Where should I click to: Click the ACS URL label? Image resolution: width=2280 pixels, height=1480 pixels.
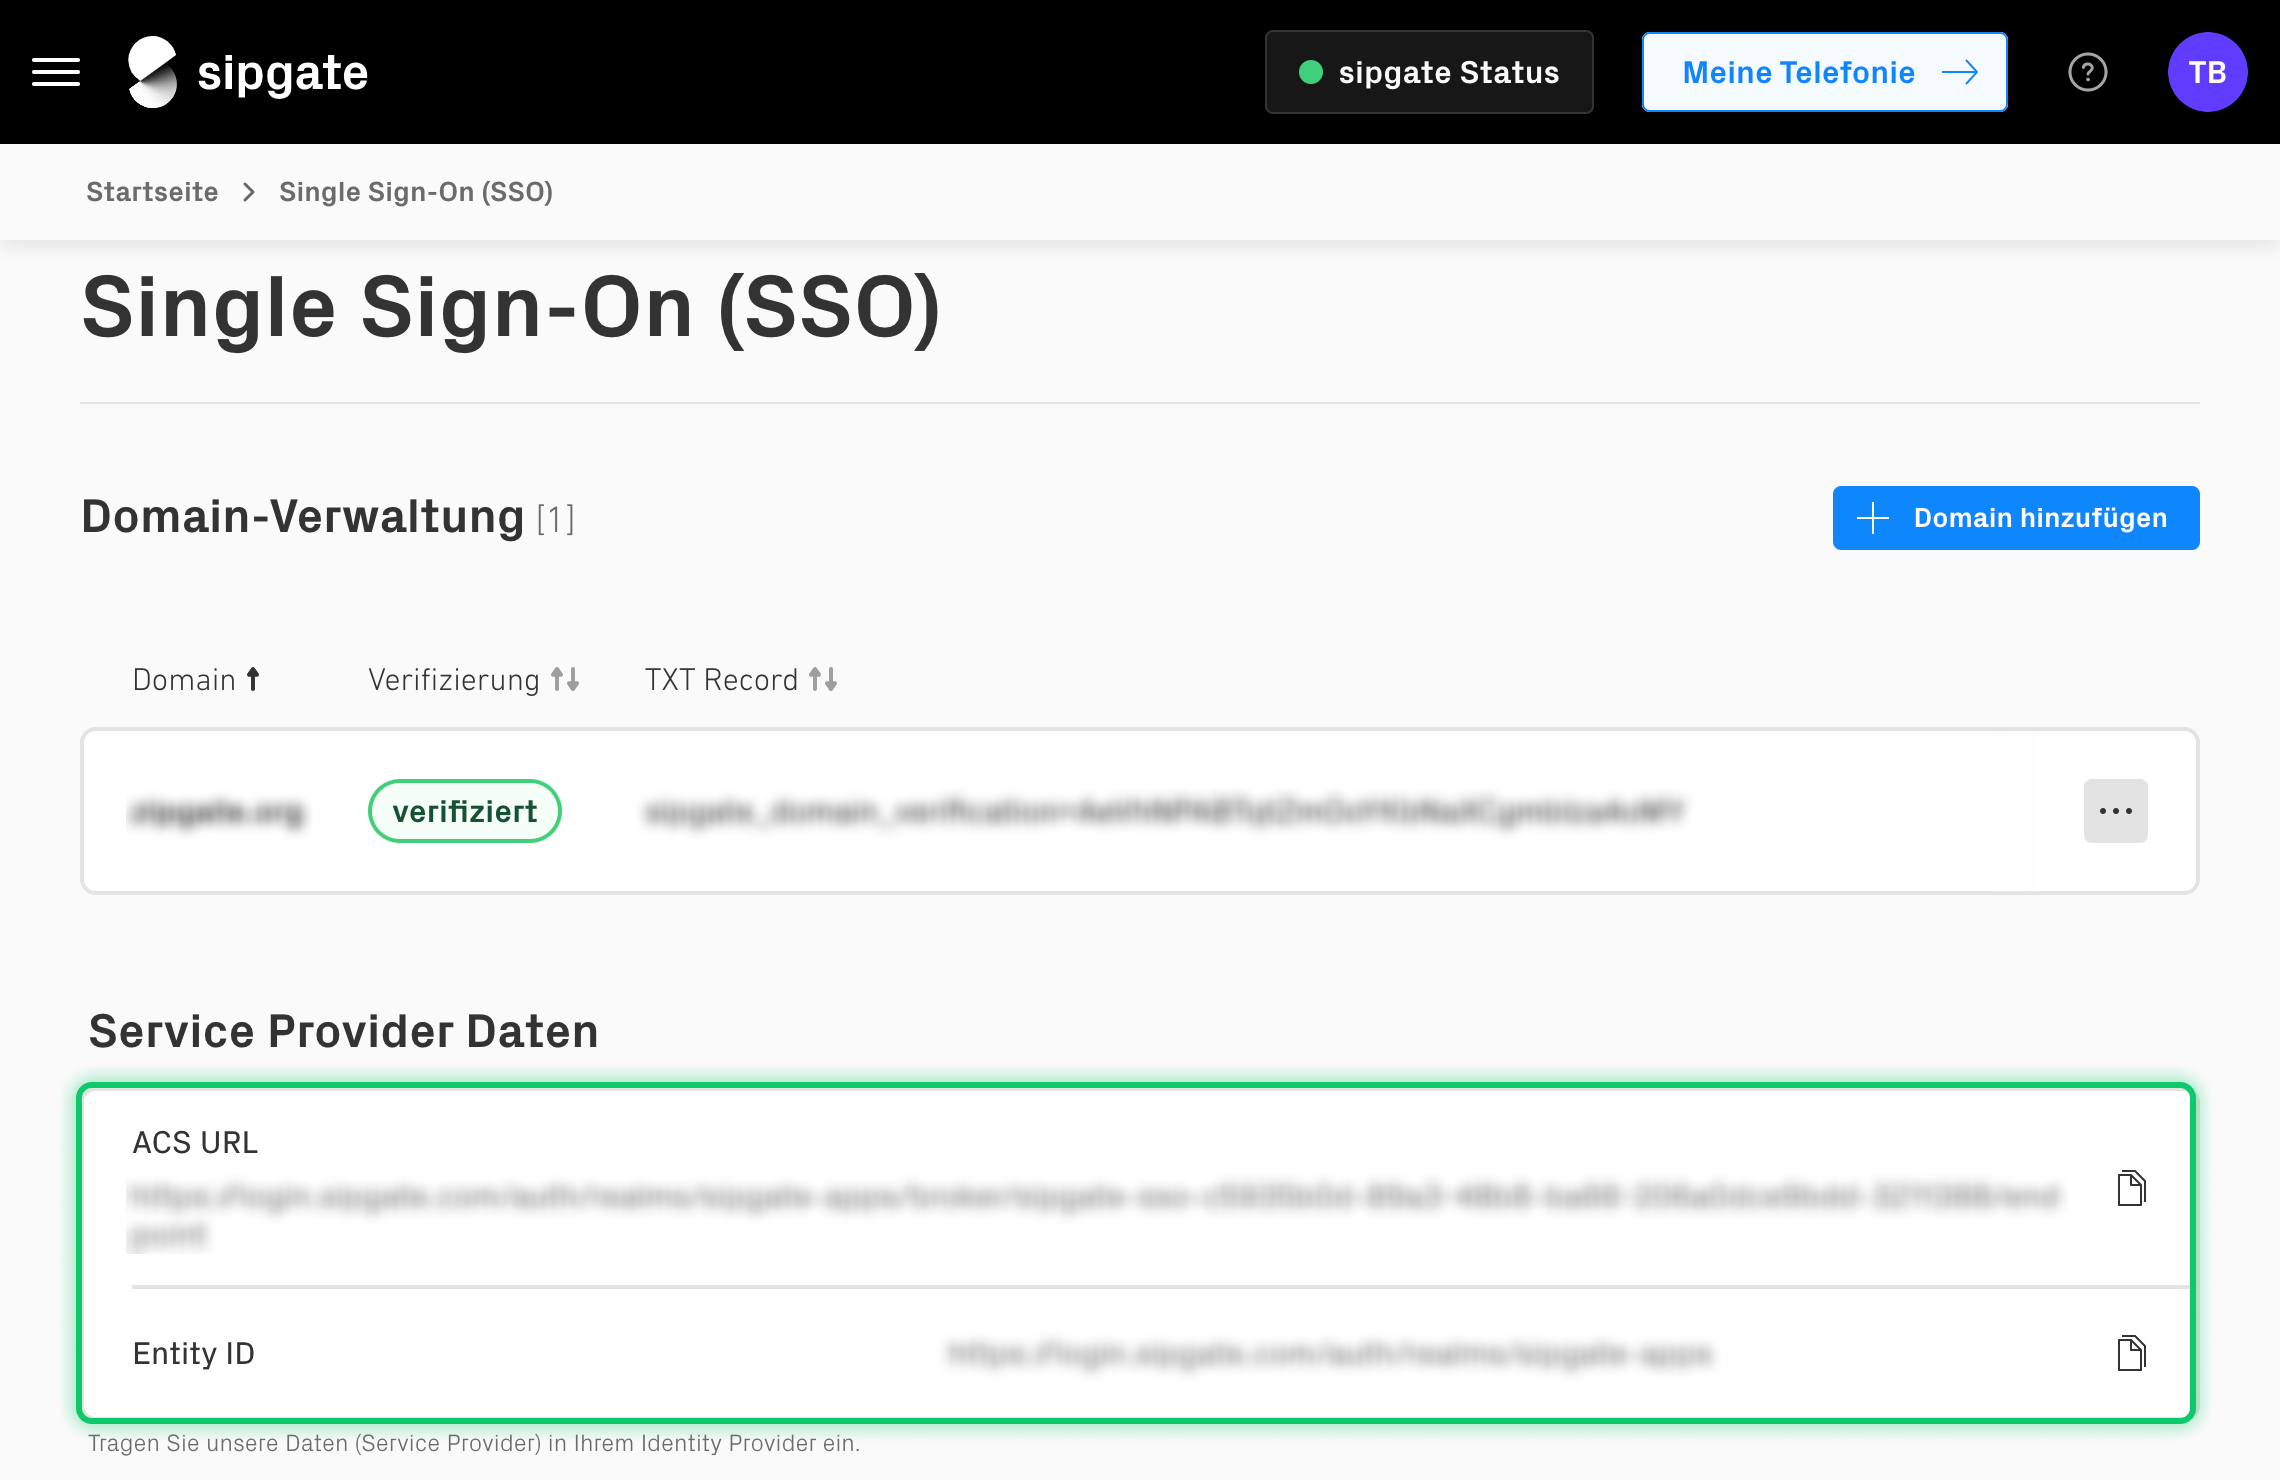tap(195, 1143)
